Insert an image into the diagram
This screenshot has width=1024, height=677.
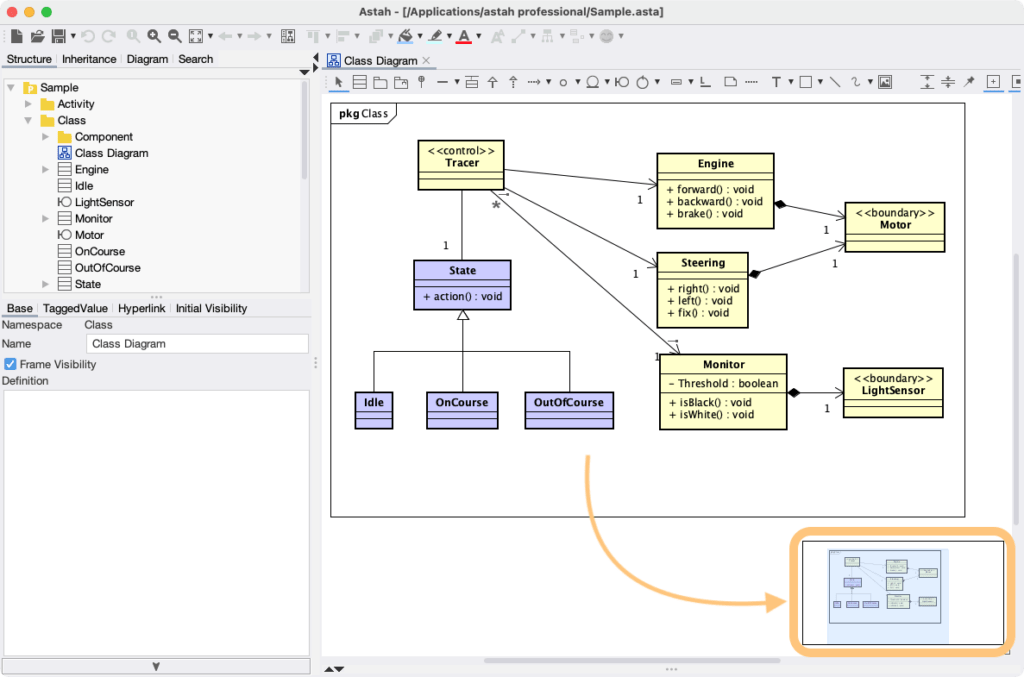pos(885,82)
